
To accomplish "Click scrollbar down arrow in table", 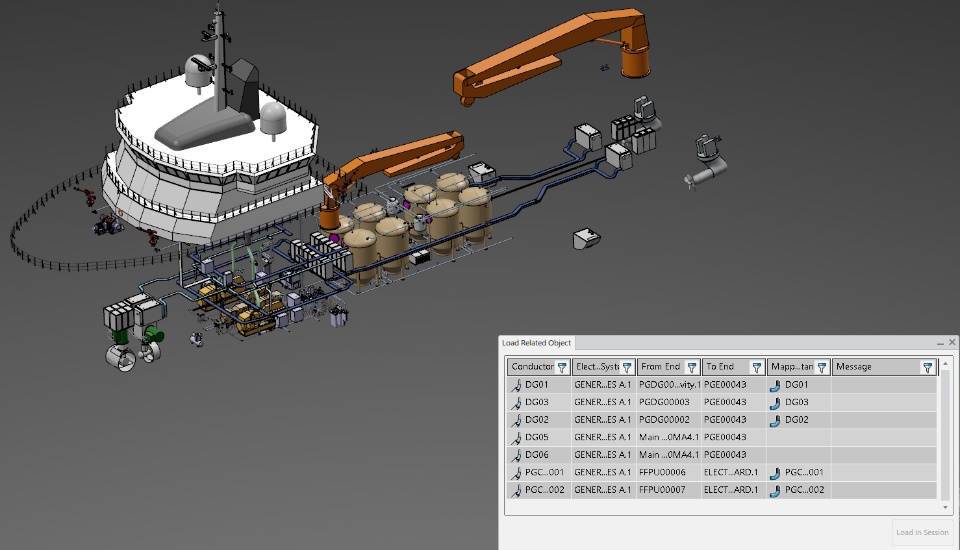I will pos(945,507).
